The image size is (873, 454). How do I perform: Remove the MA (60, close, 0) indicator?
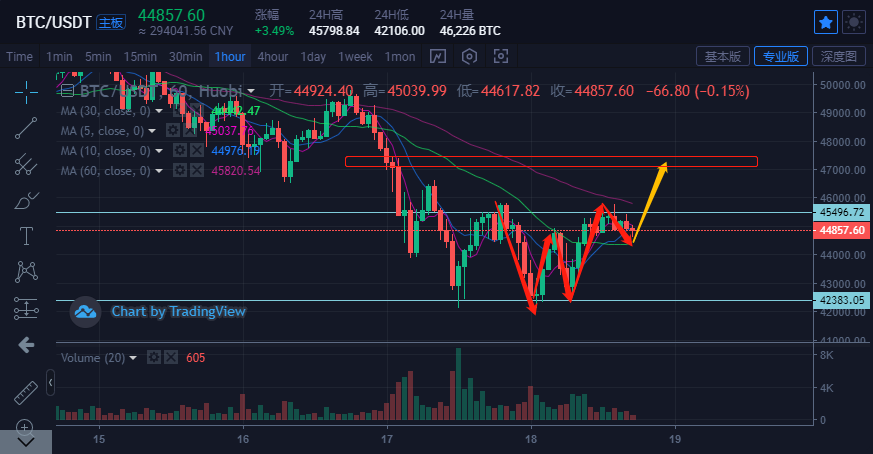tap(198, 171)
